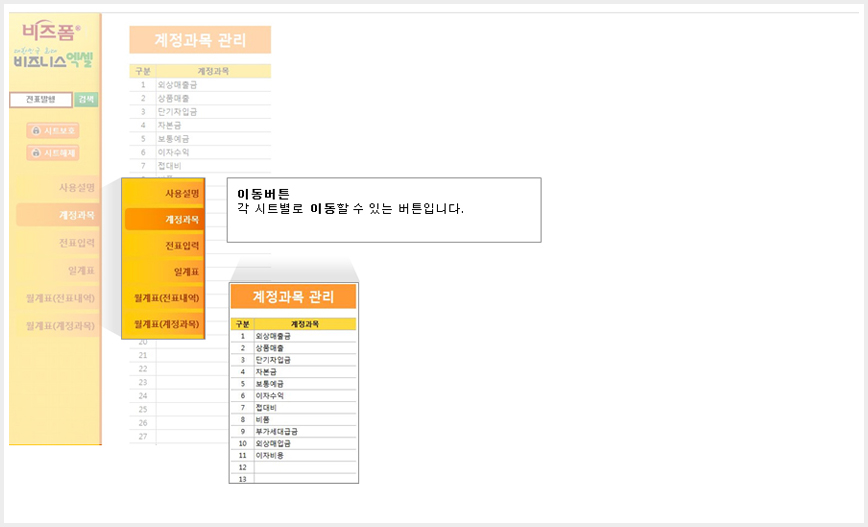Screen dimensions: 868x527
Task: Select 비품 in the enlarged table
Action: pyautogui.click(x=262, y=420)
